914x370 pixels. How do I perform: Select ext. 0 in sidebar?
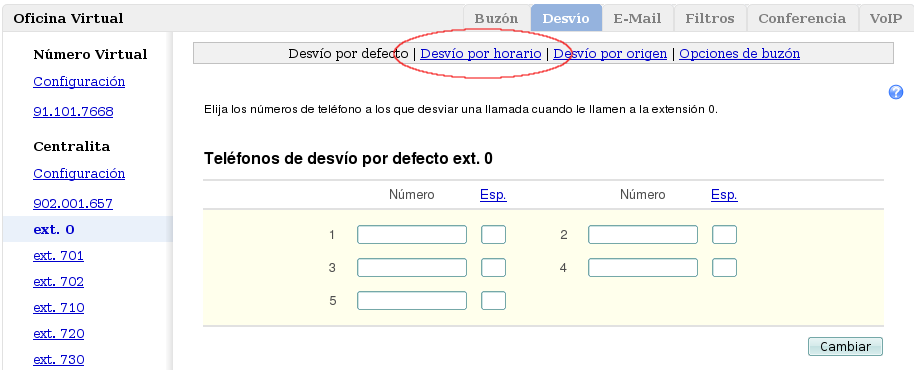[87, 230]
